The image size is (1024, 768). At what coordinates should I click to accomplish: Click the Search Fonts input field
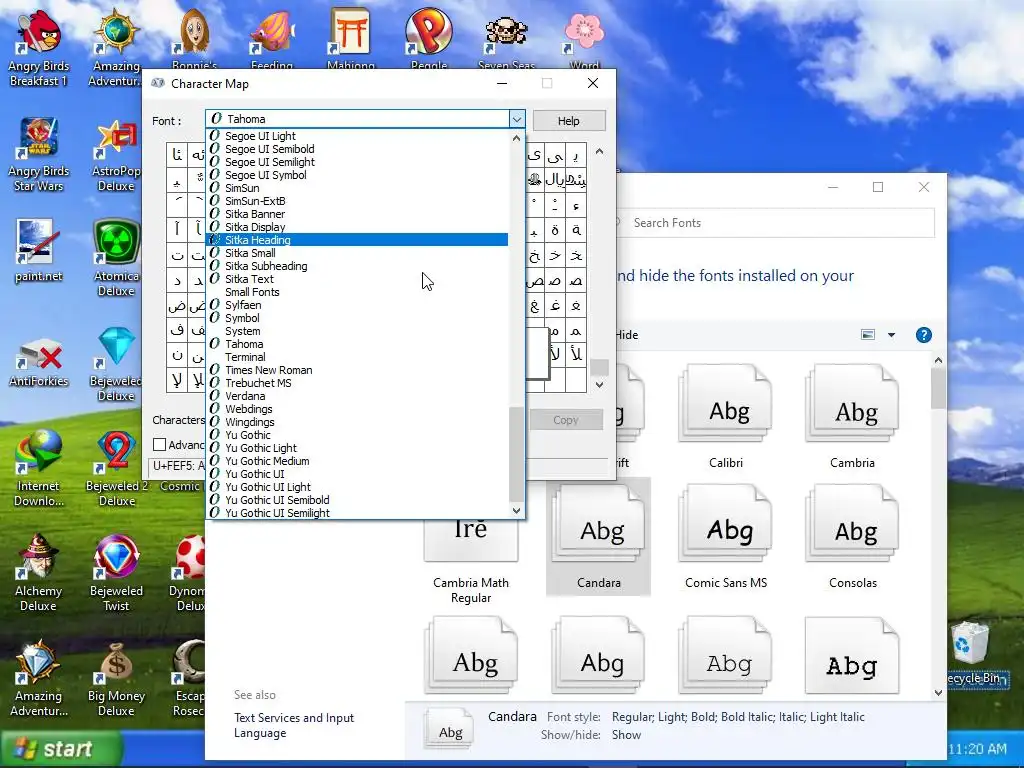pos(775,223)
